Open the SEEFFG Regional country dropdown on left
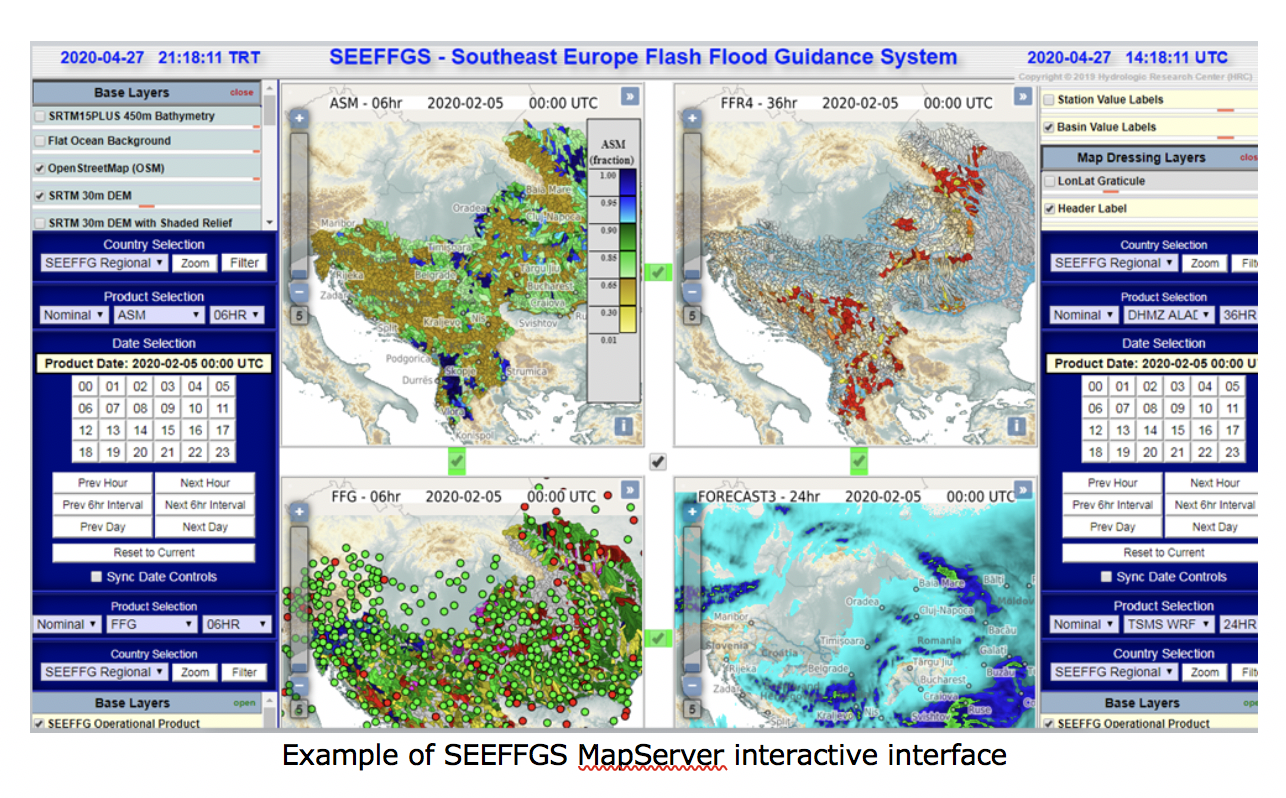The height and width of the screenshot is (798, 1286). pyautogui.click(x=103, y=263)
